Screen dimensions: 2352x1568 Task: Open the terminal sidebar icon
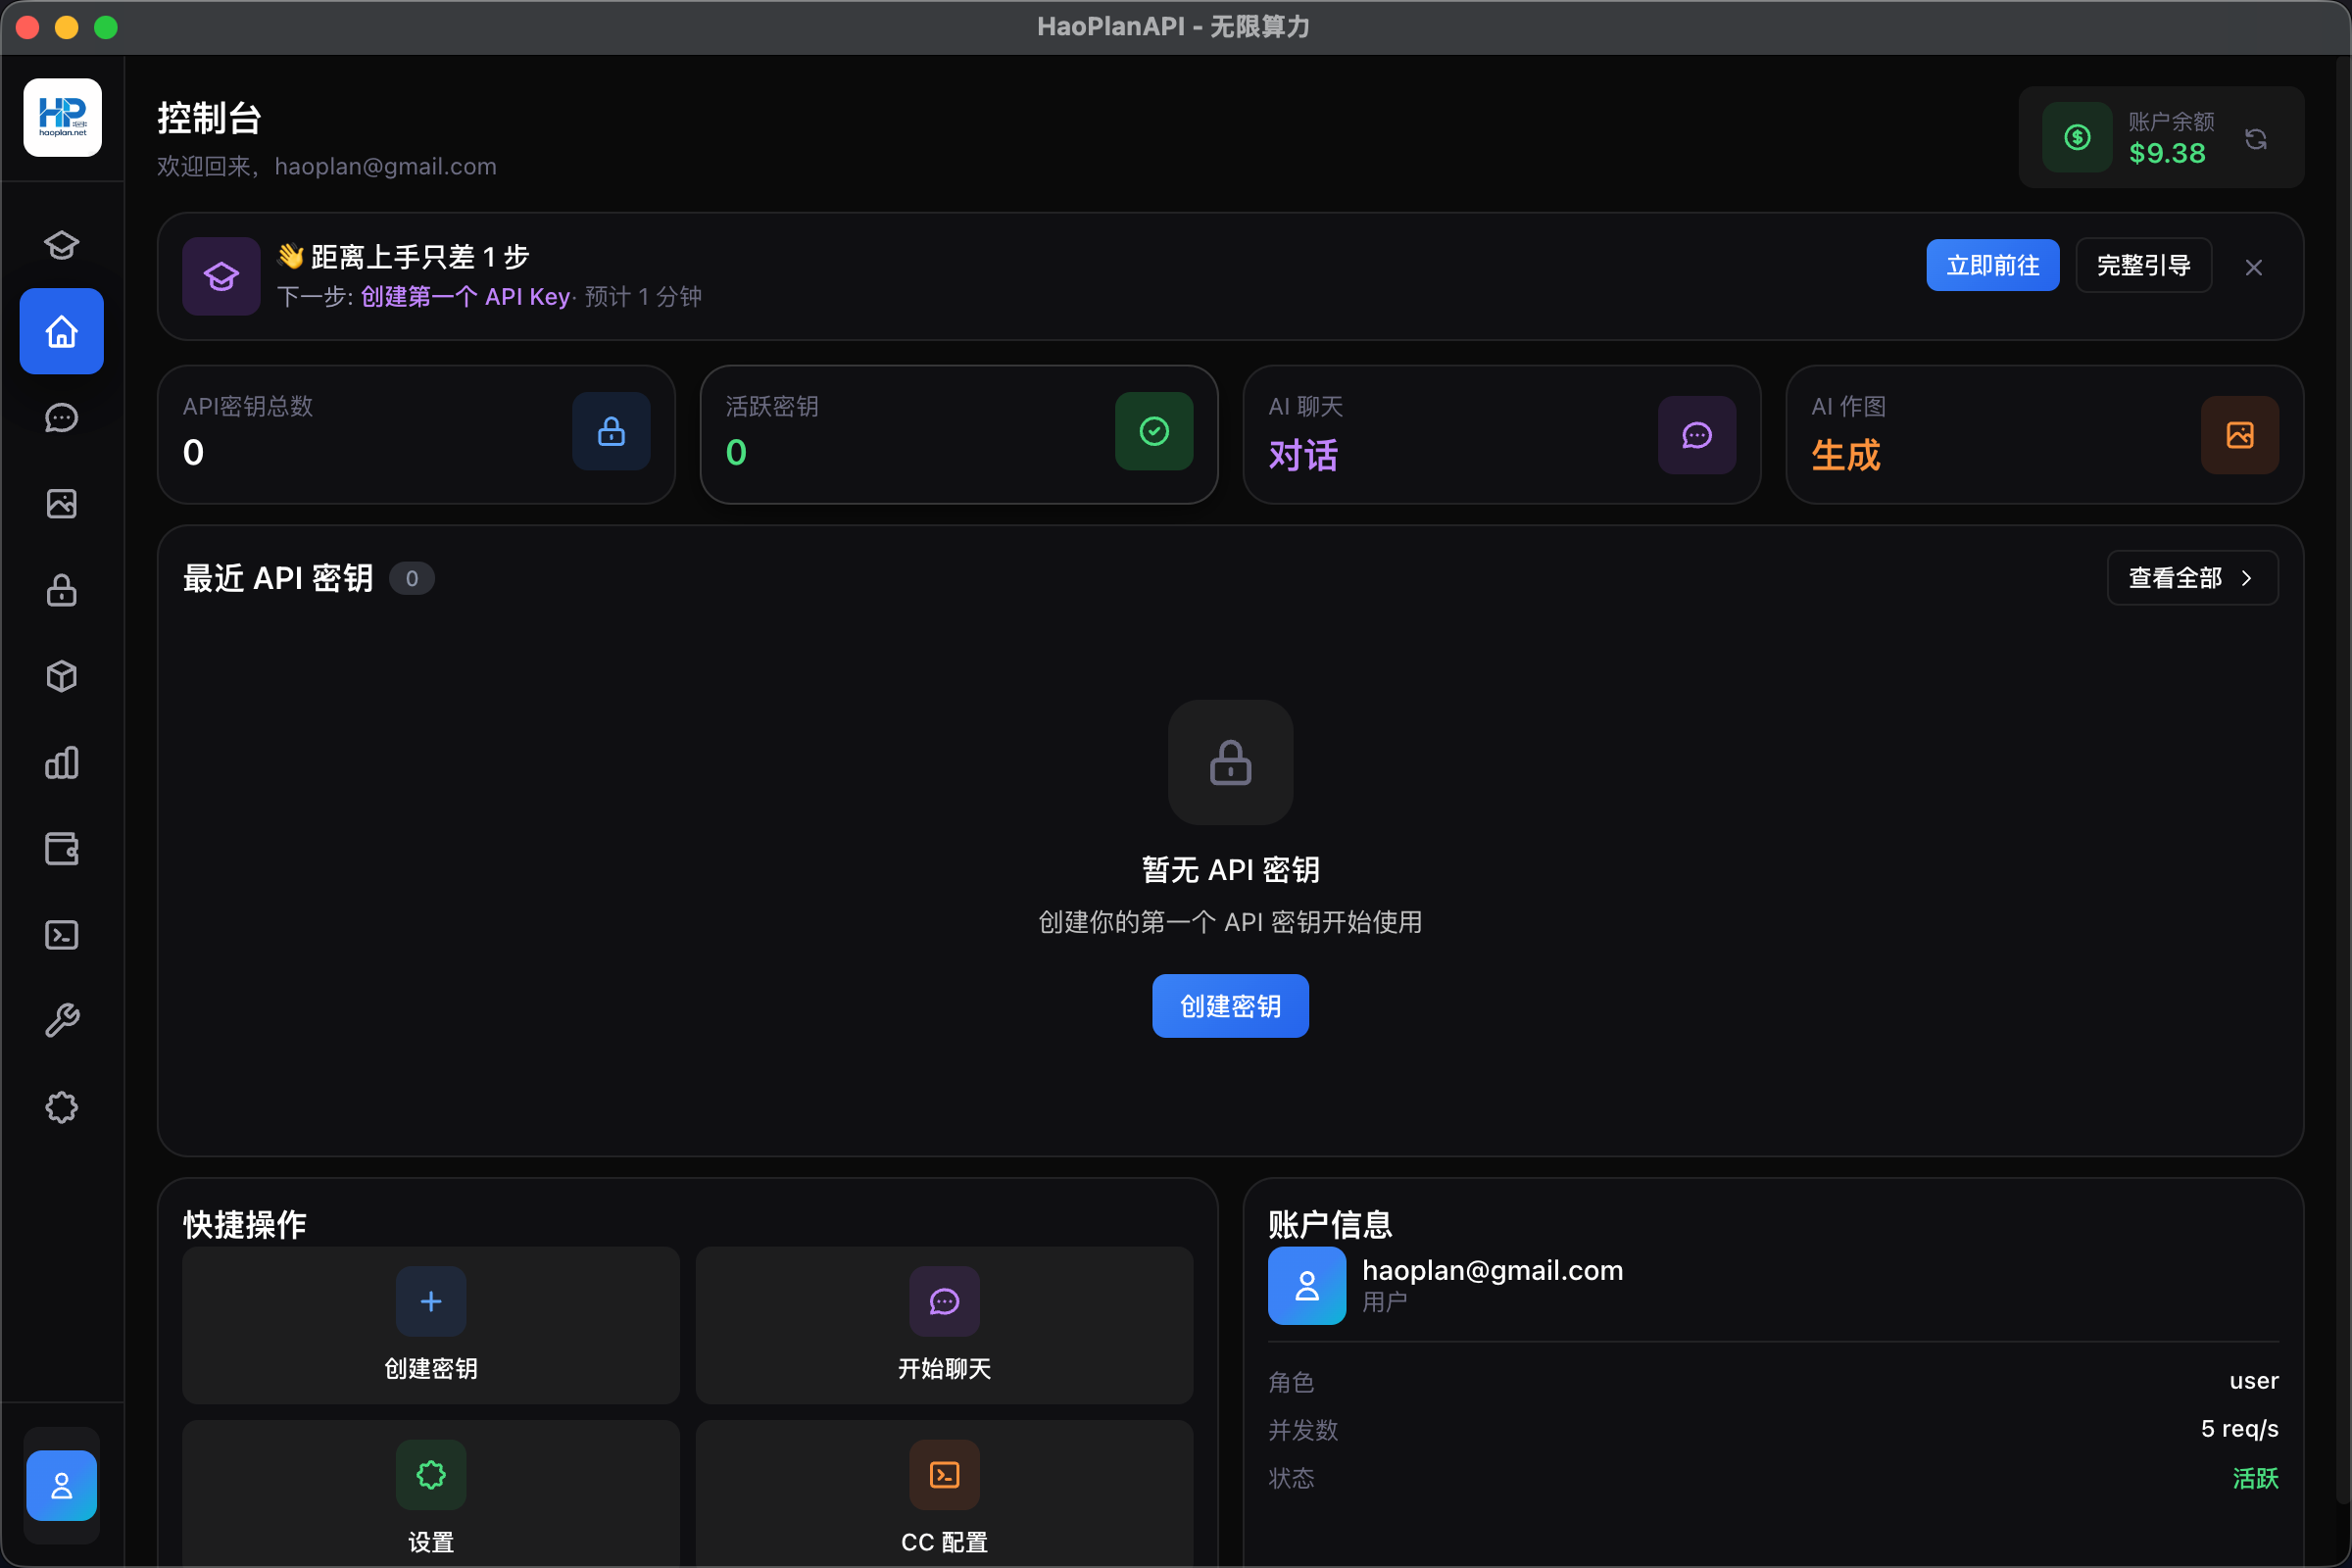(62, 935)
